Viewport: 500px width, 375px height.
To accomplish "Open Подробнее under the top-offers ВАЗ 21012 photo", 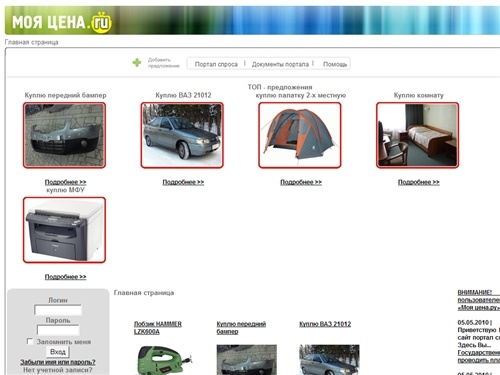I will pyautogui.click(x=183, y=182).
